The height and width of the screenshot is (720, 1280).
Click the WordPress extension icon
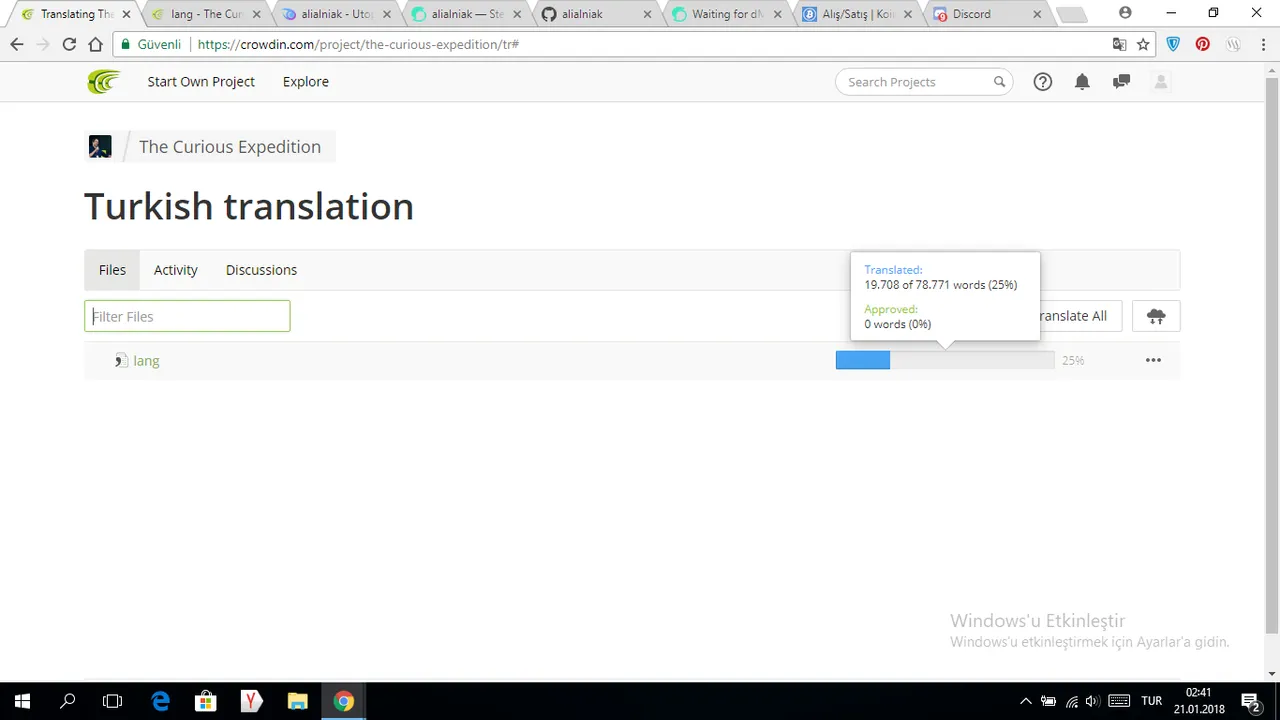click(x=1233, y=44)
